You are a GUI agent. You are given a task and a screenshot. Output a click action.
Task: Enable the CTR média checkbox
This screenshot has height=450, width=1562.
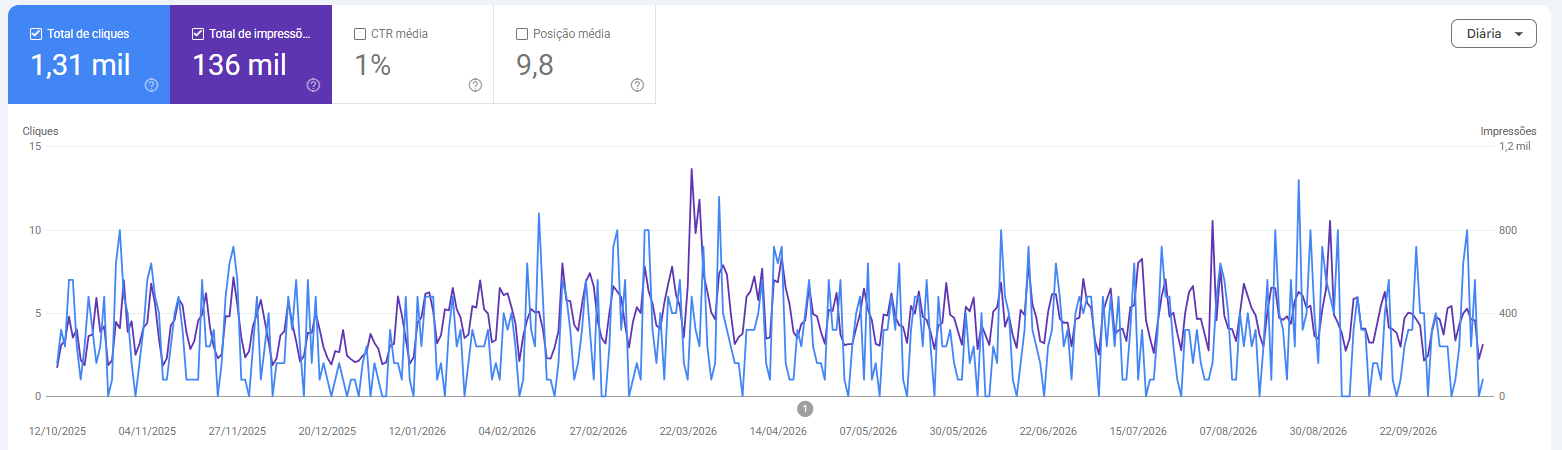pyautogui.click(x=360, y=34)
